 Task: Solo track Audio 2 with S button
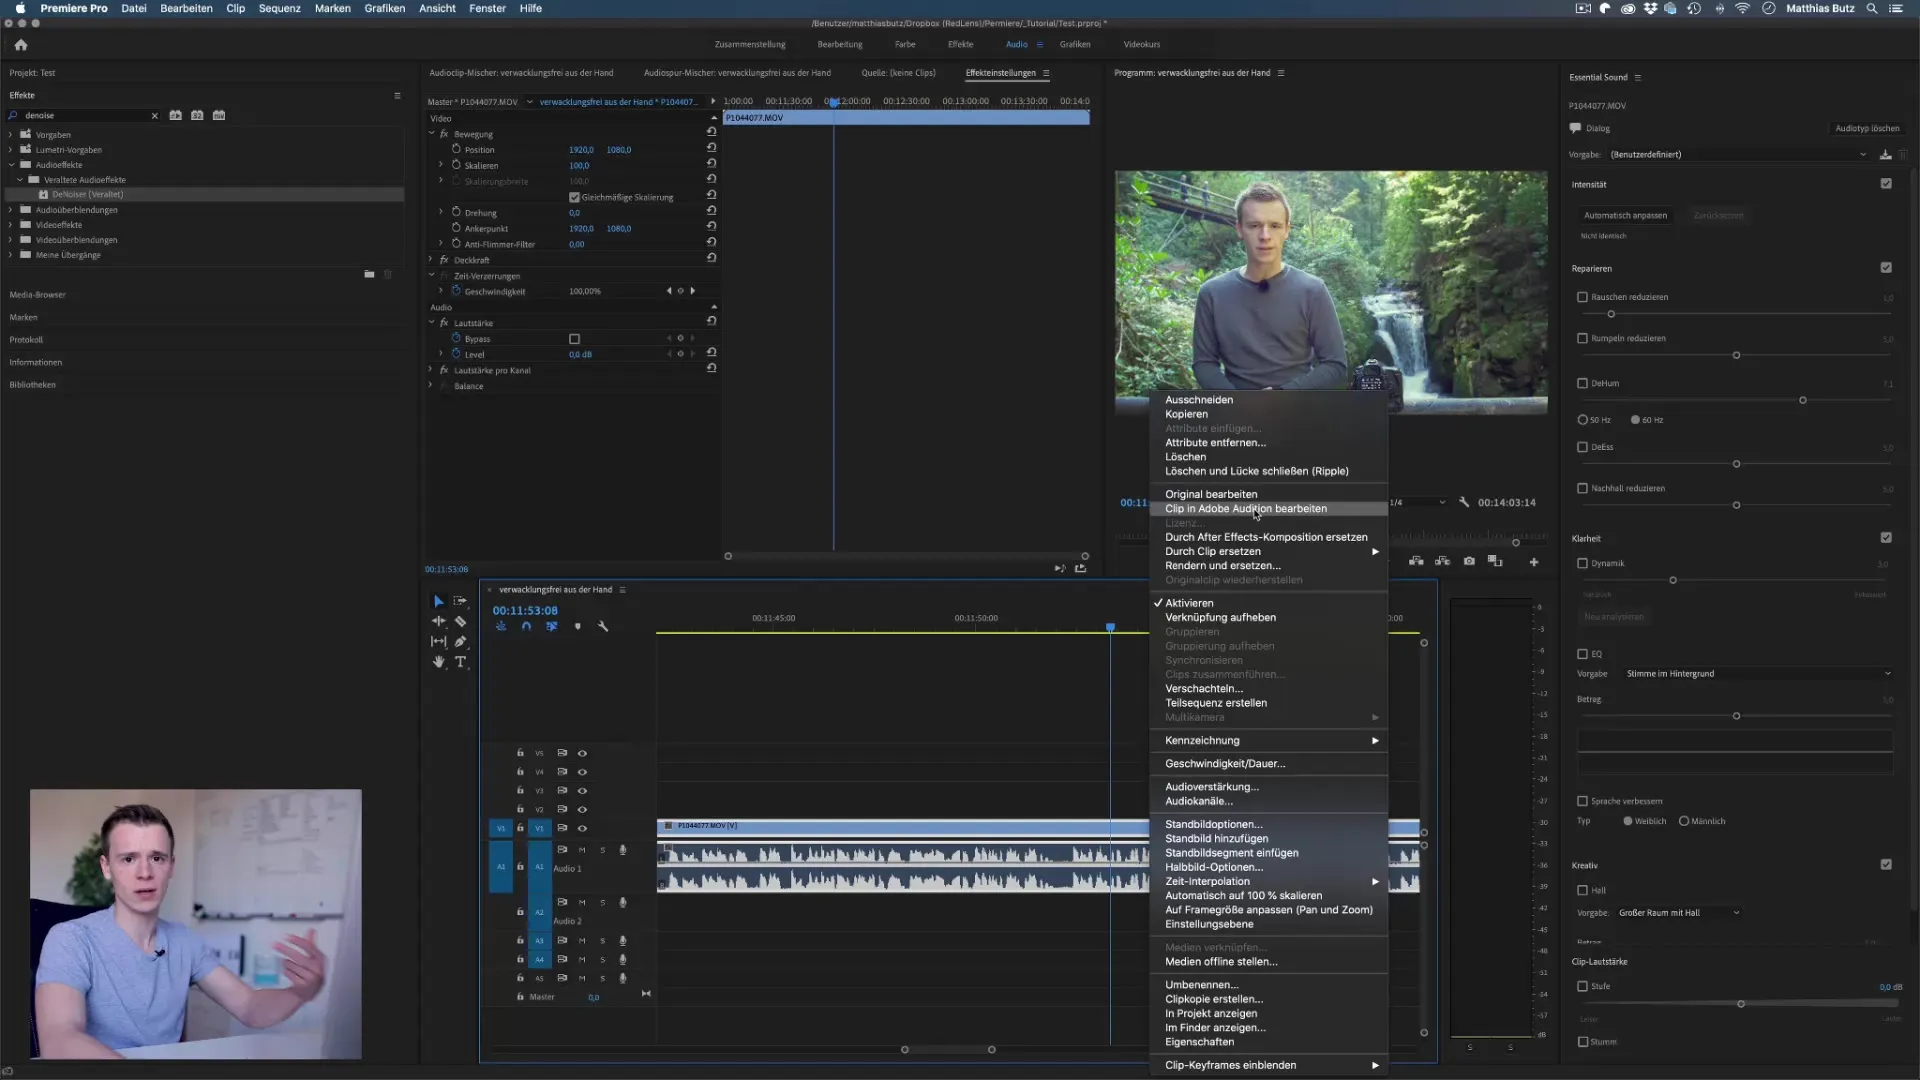[602, 903]
